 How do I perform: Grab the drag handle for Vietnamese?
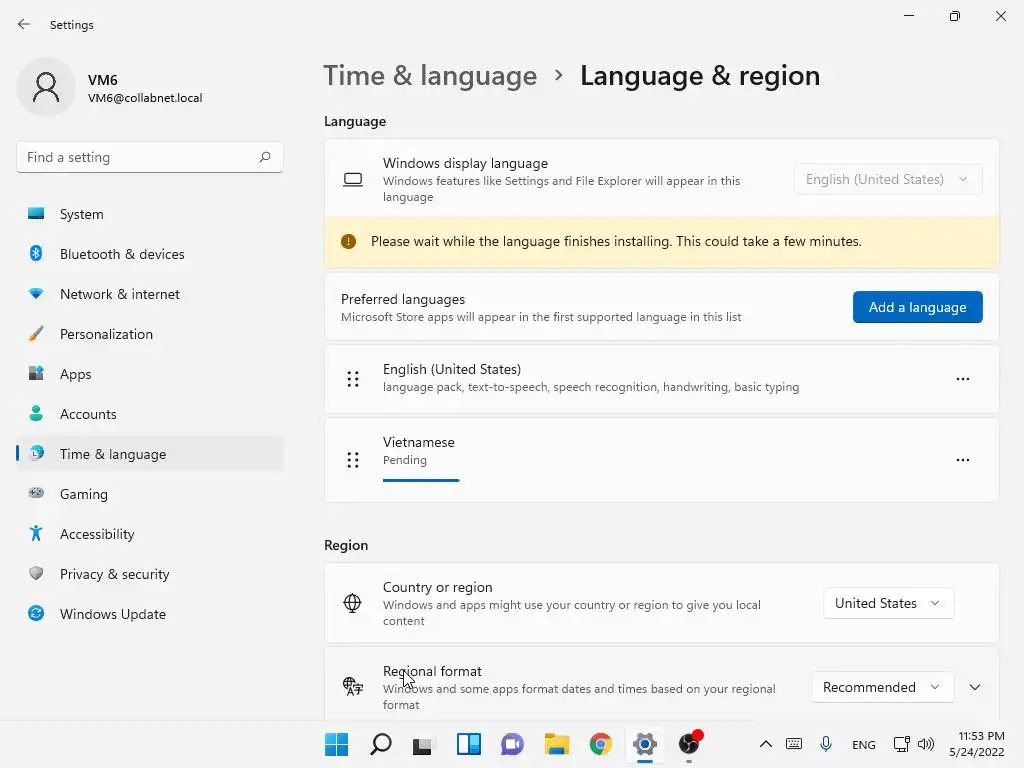click(353, 460)
